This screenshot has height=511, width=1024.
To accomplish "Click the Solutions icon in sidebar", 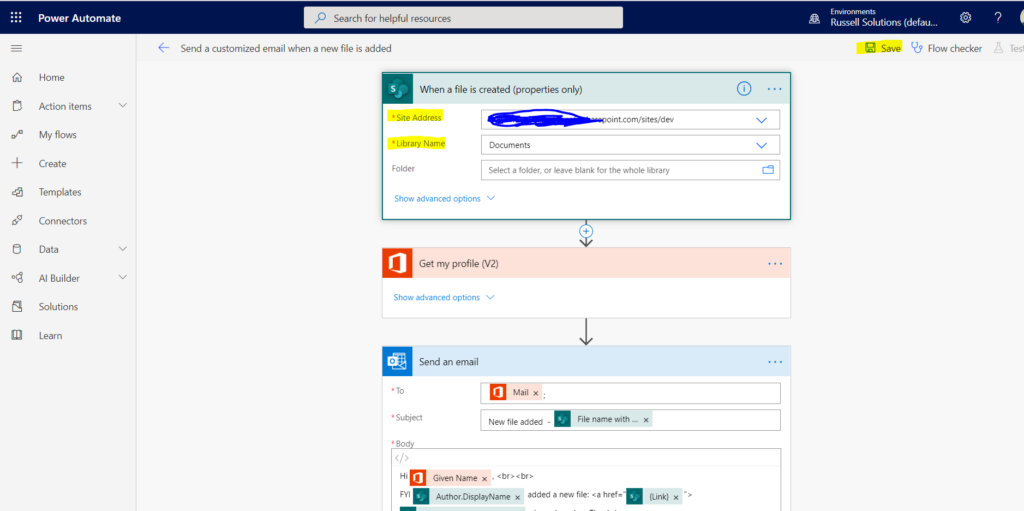I will click(18, 306).
